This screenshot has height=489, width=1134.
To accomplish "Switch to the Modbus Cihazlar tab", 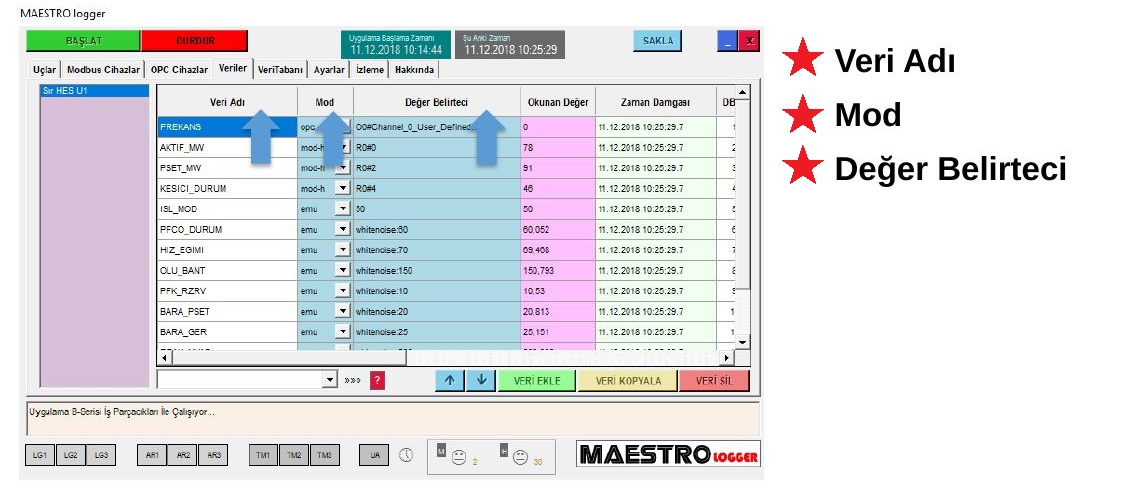I will pos(103,70).
